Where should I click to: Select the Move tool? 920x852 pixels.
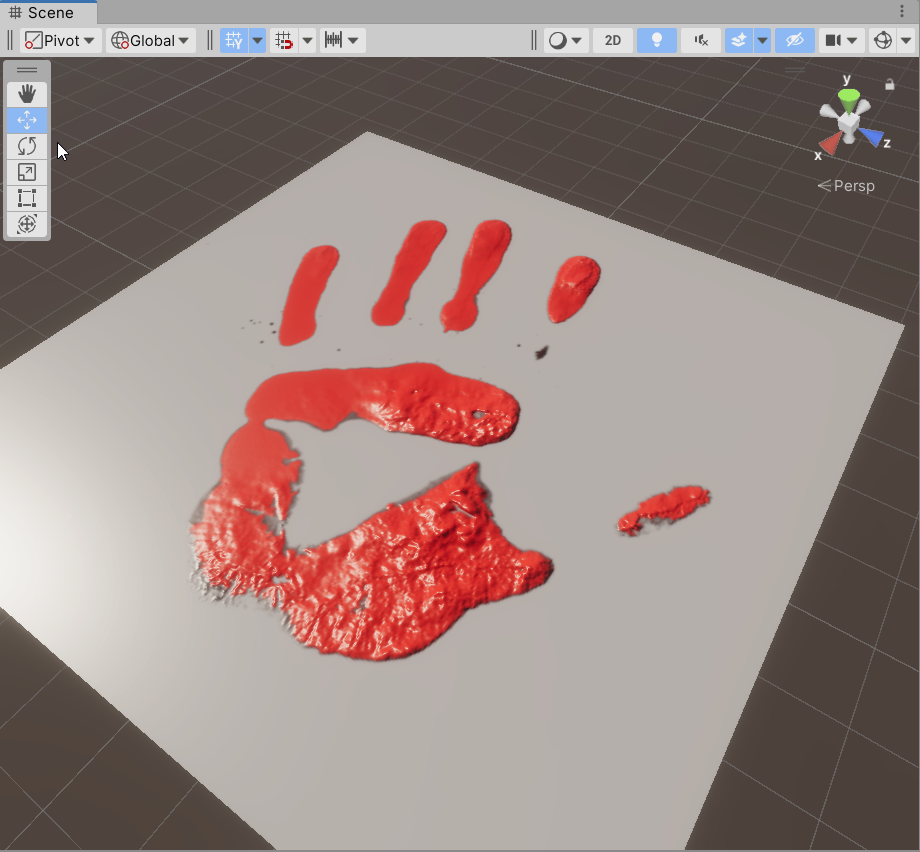point(27,120)
